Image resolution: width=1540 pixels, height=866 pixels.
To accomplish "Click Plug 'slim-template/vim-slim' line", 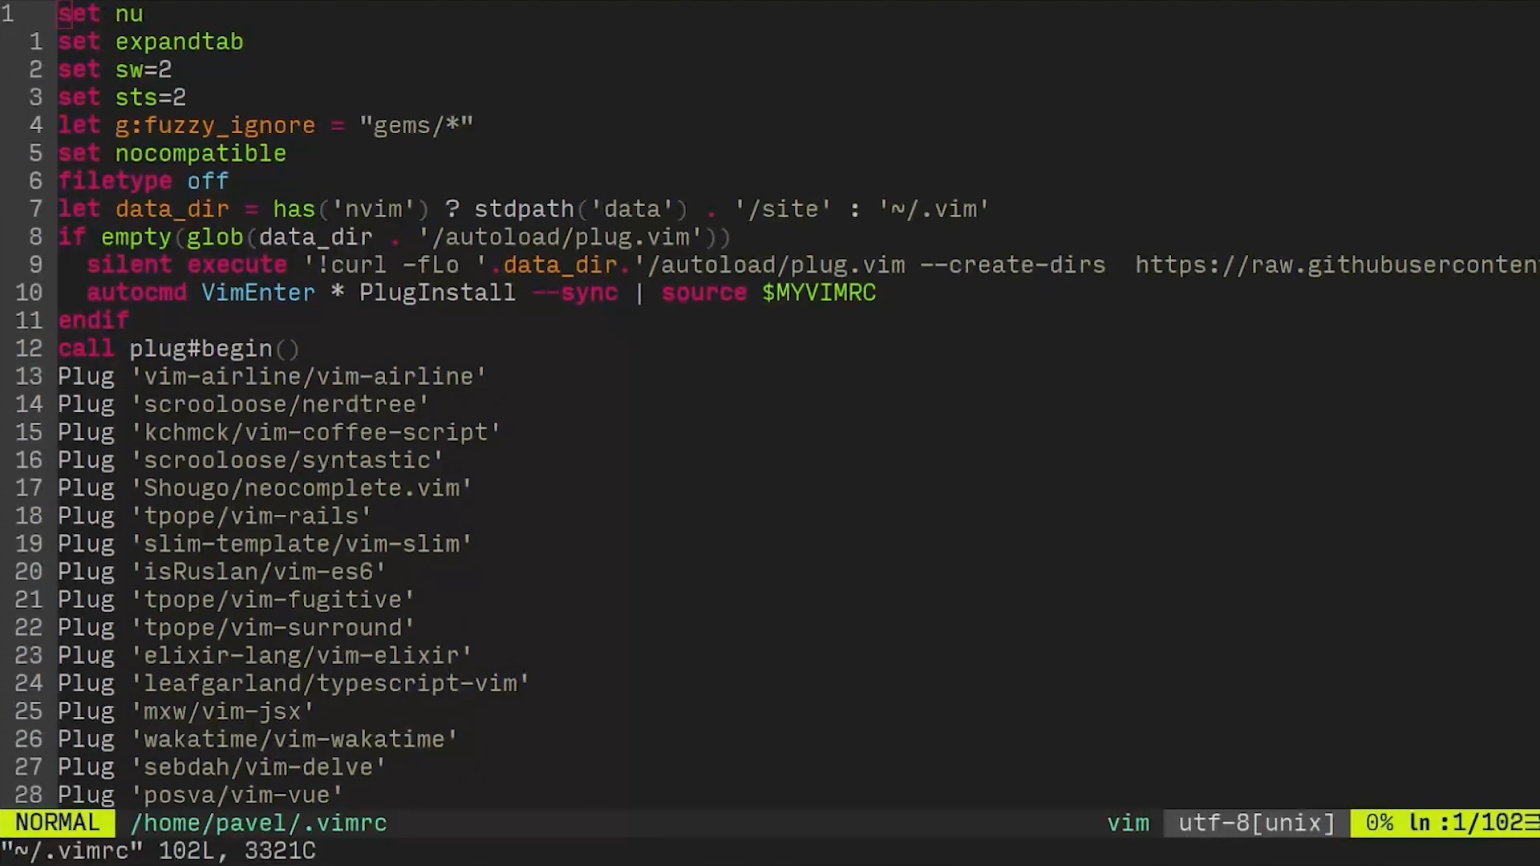I will pyautogui.click(x=265, y=546).
